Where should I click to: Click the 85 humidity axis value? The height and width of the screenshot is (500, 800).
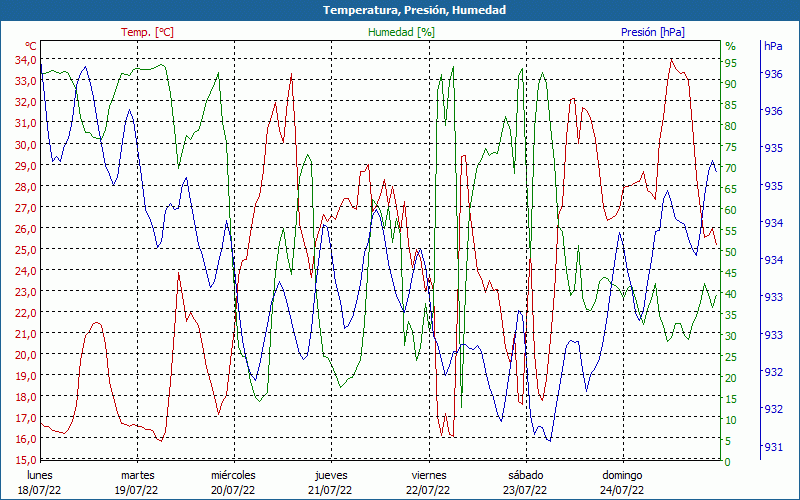(731, 105)
